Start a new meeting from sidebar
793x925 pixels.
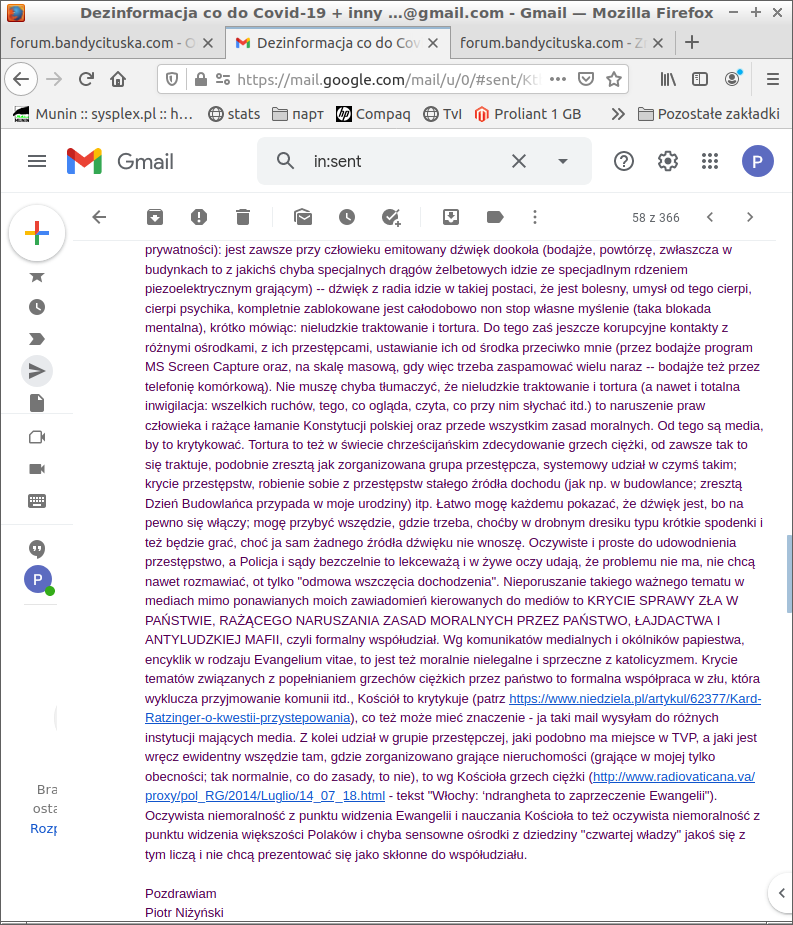(x=37, y=437)
